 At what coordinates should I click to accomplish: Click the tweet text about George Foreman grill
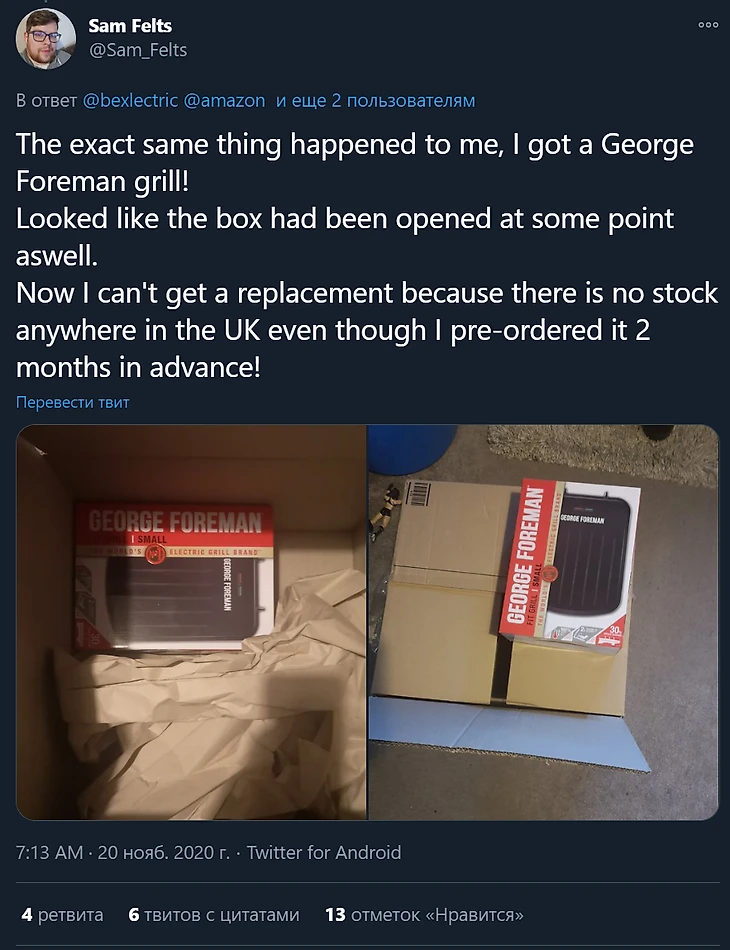pos(367,256)
